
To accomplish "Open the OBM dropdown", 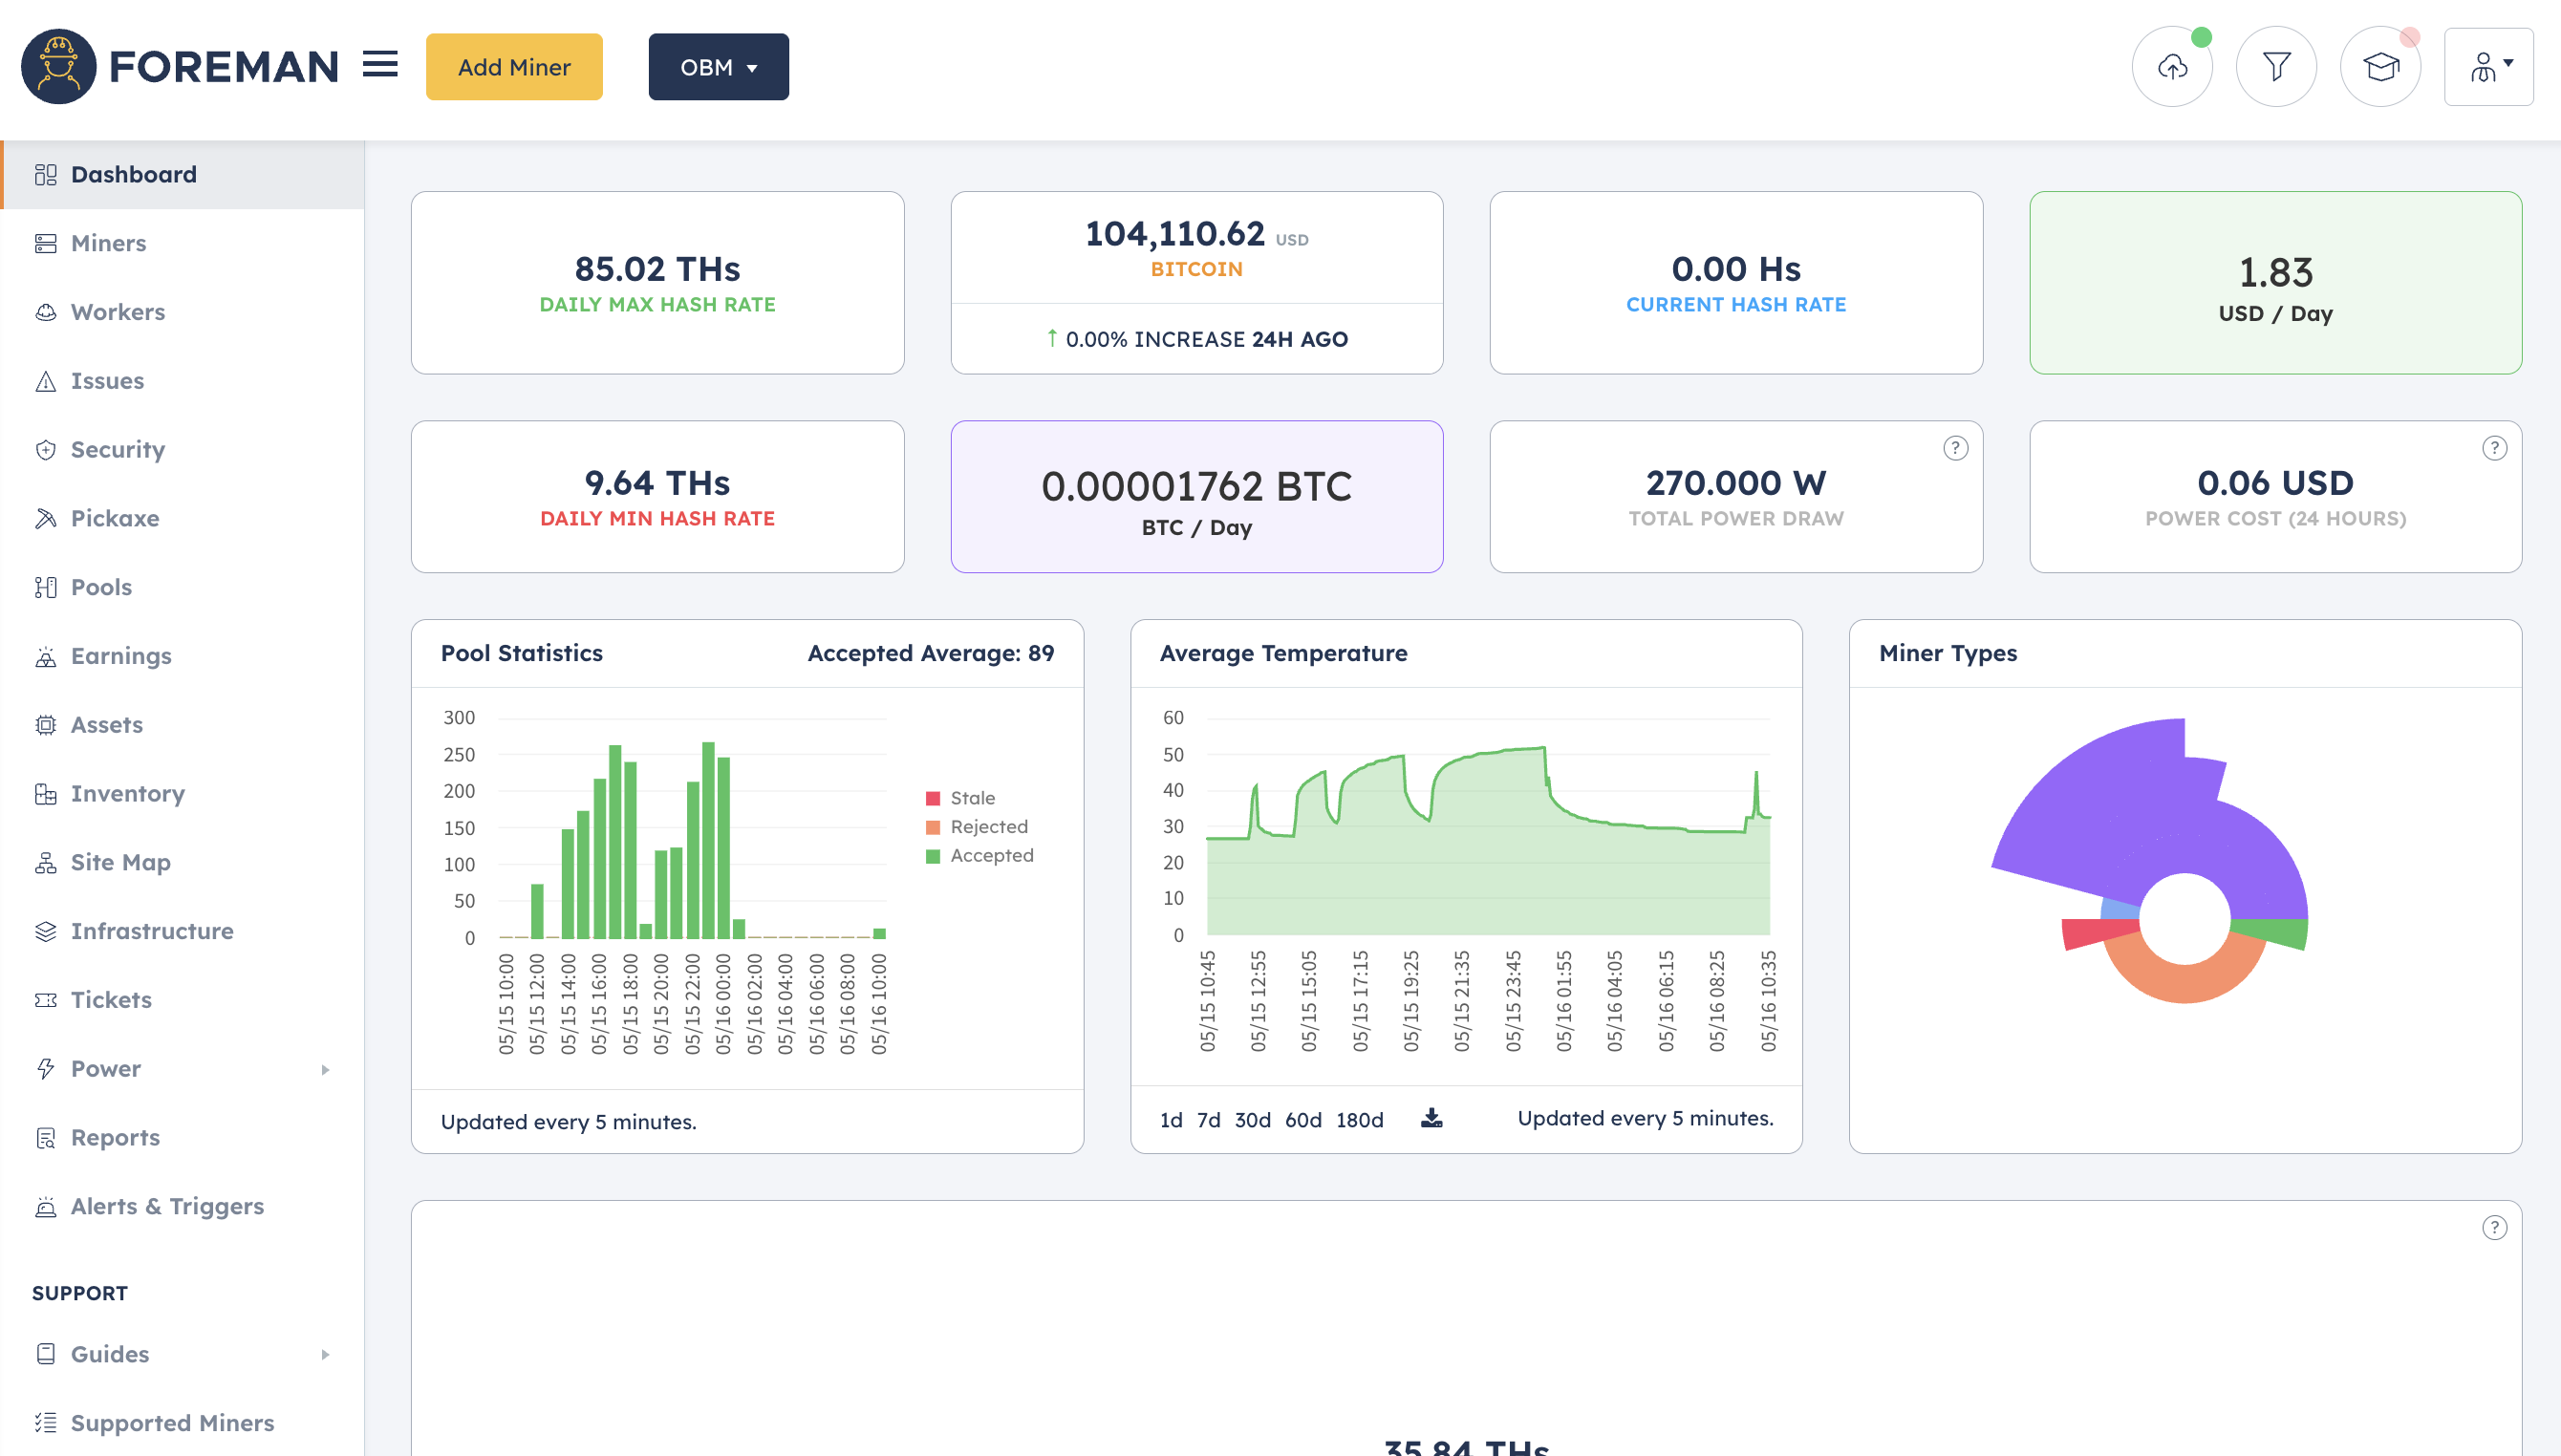I will click(718, 67).
